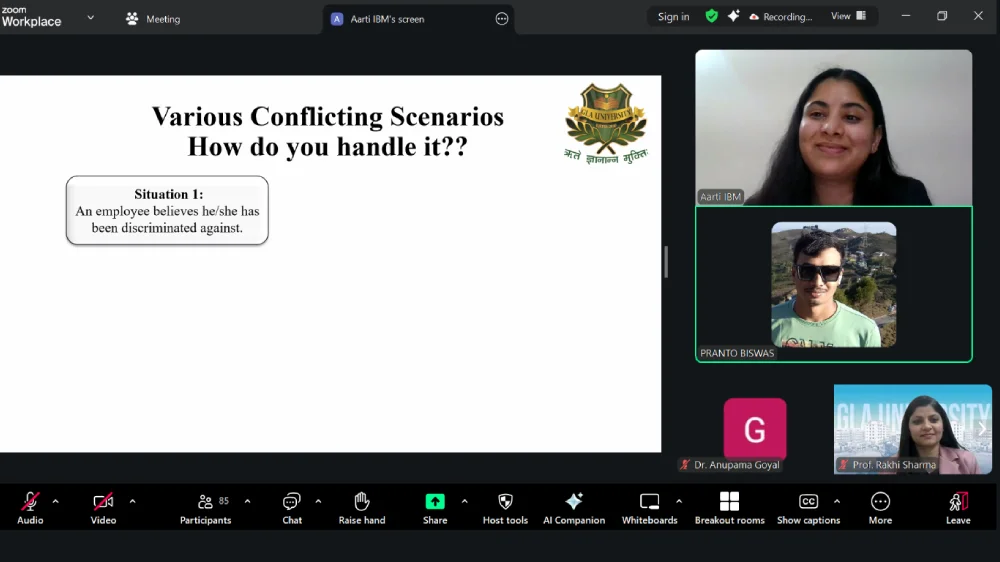Start camera with Video button
Image resolution: width=1000 pixels, height=562 pixels.
pyautogui.click(x=103, y=507)
